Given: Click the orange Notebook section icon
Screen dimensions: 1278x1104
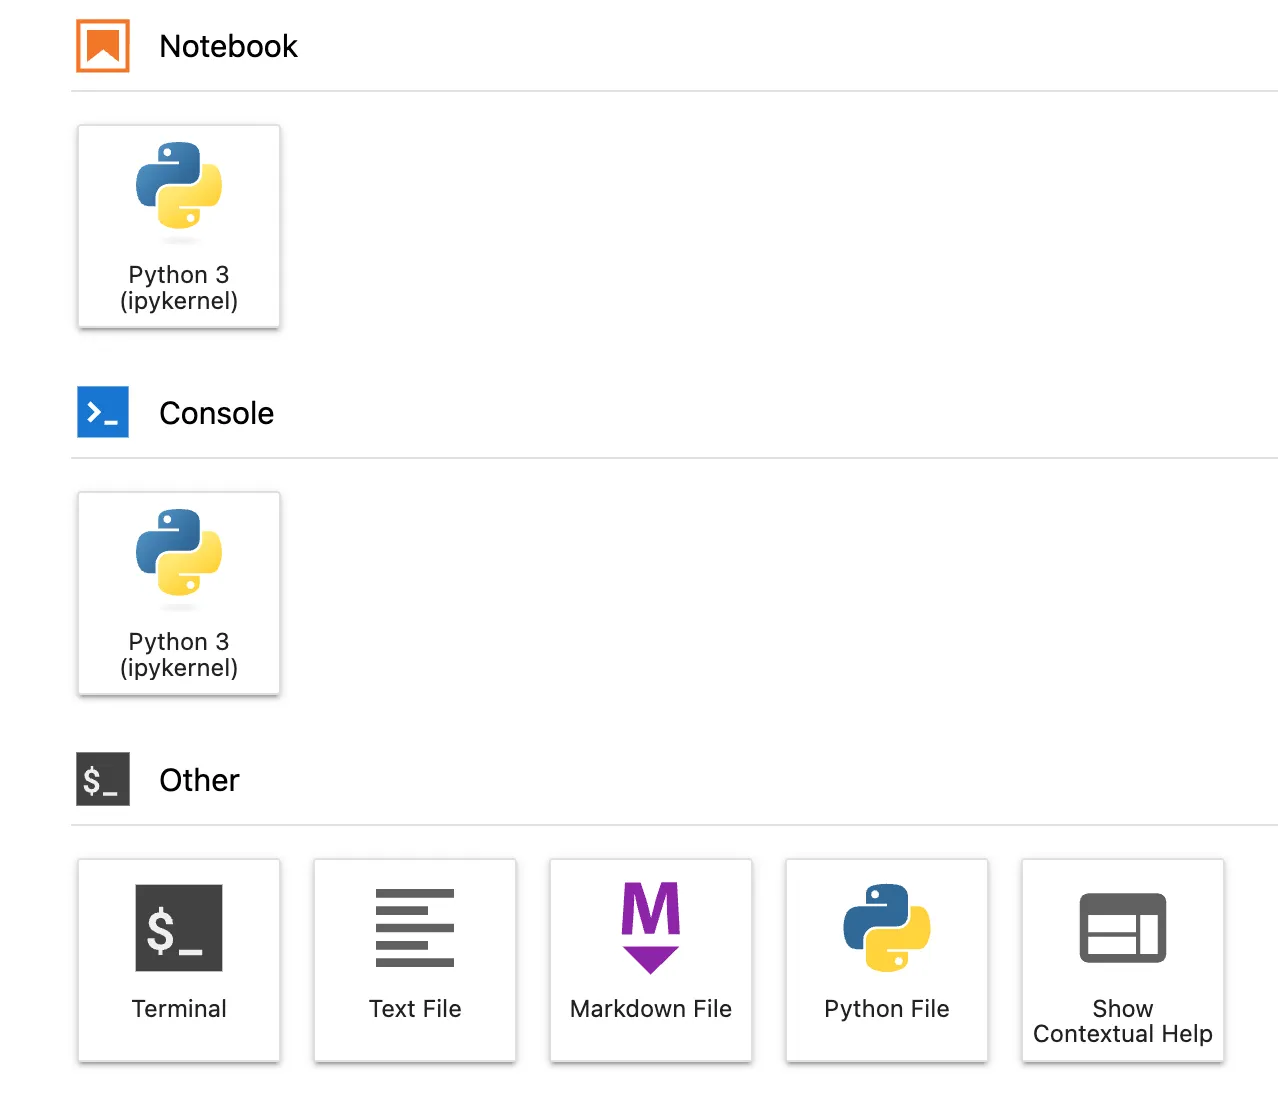Looking at the screenshot, I should click(103, 46).
